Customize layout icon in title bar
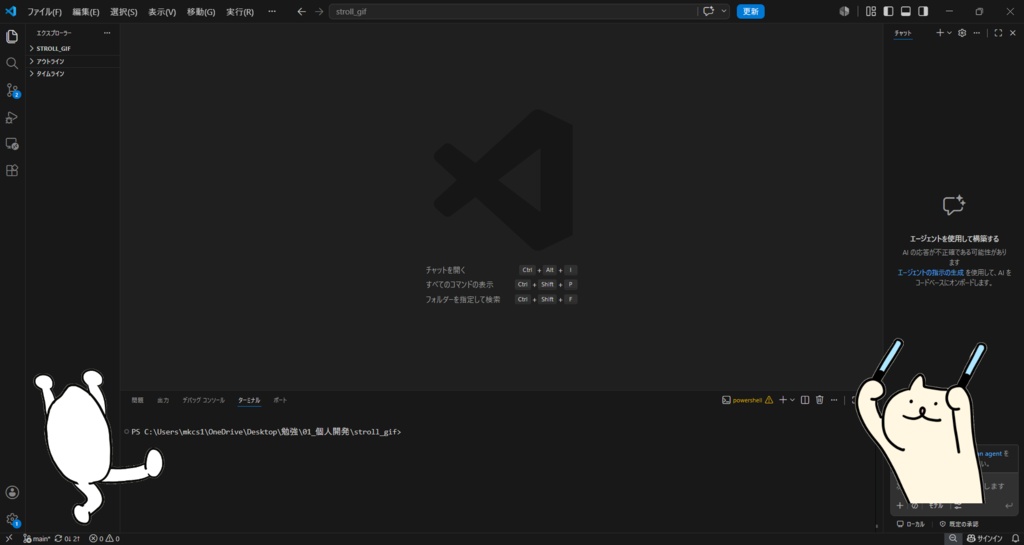The height and width of the screenshot is (545, 1024). [x=871, y=11]
